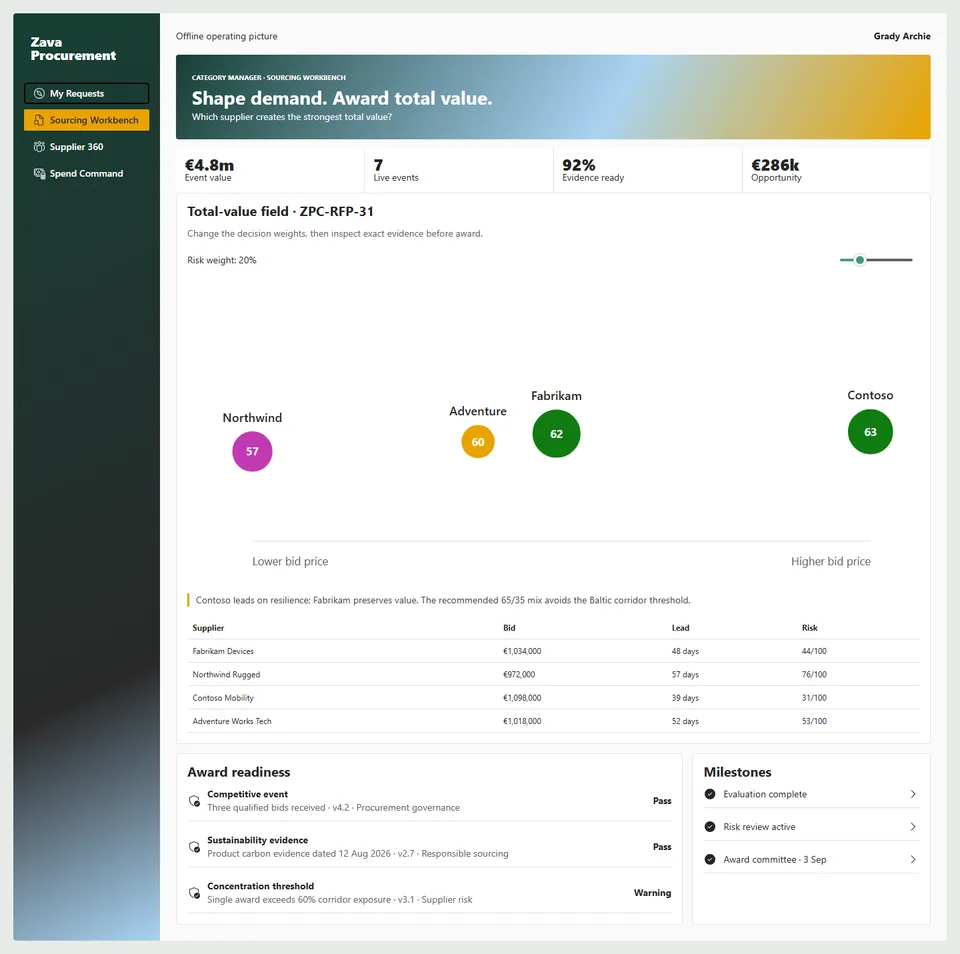Expand the Risk review active chevron
Viewport: 960px width, 954px height.
[913, 827]
